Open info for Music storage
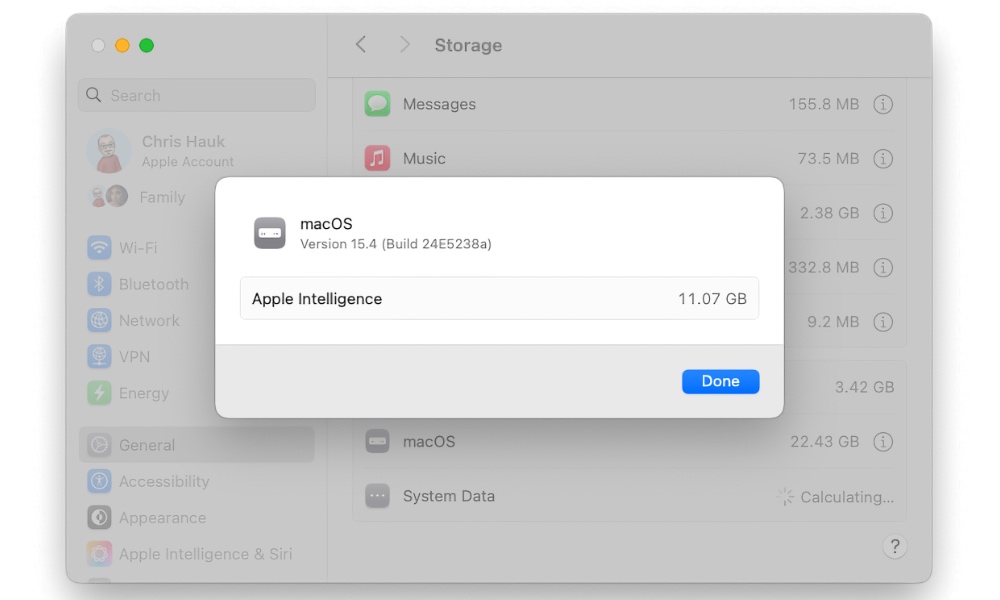Image resolution: width=1000 pixels, height=600 pixels. pos(883,158)
